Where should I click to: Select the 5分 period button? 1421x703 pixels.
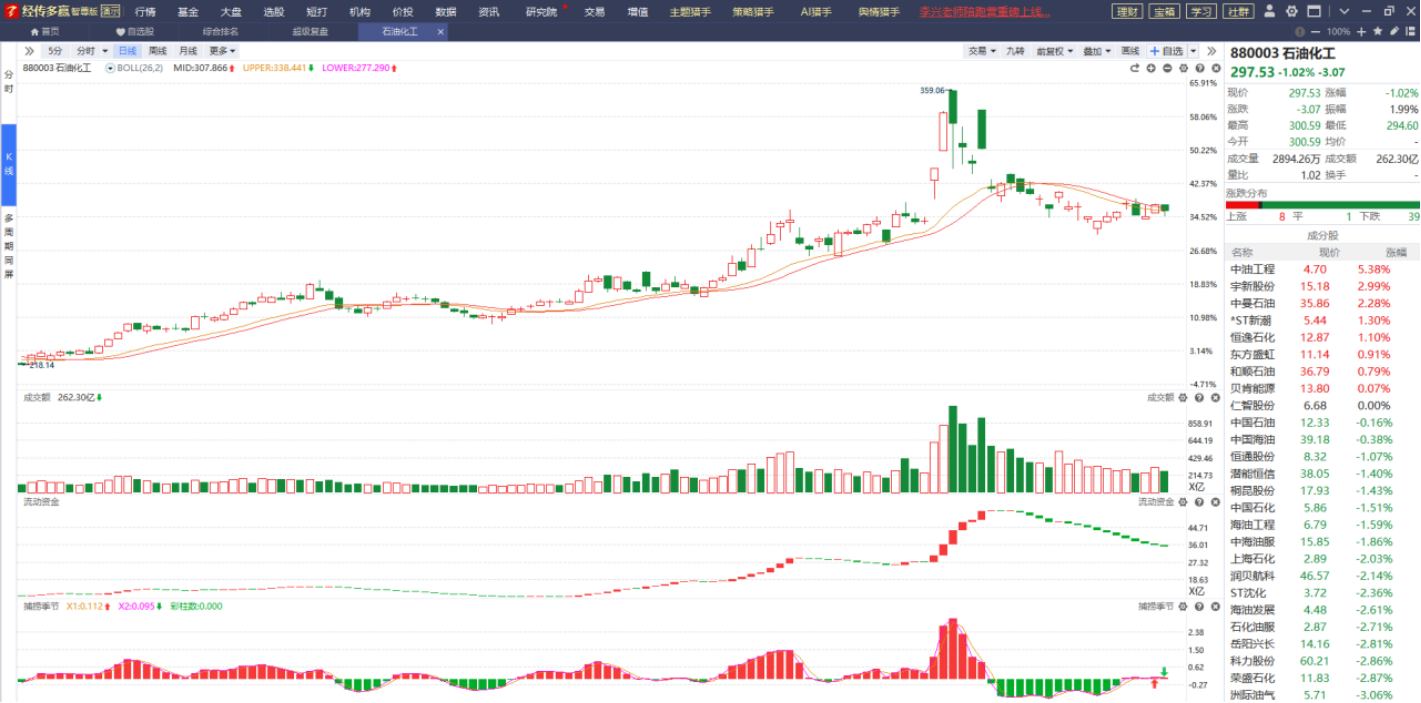click(x=54, y=51)
